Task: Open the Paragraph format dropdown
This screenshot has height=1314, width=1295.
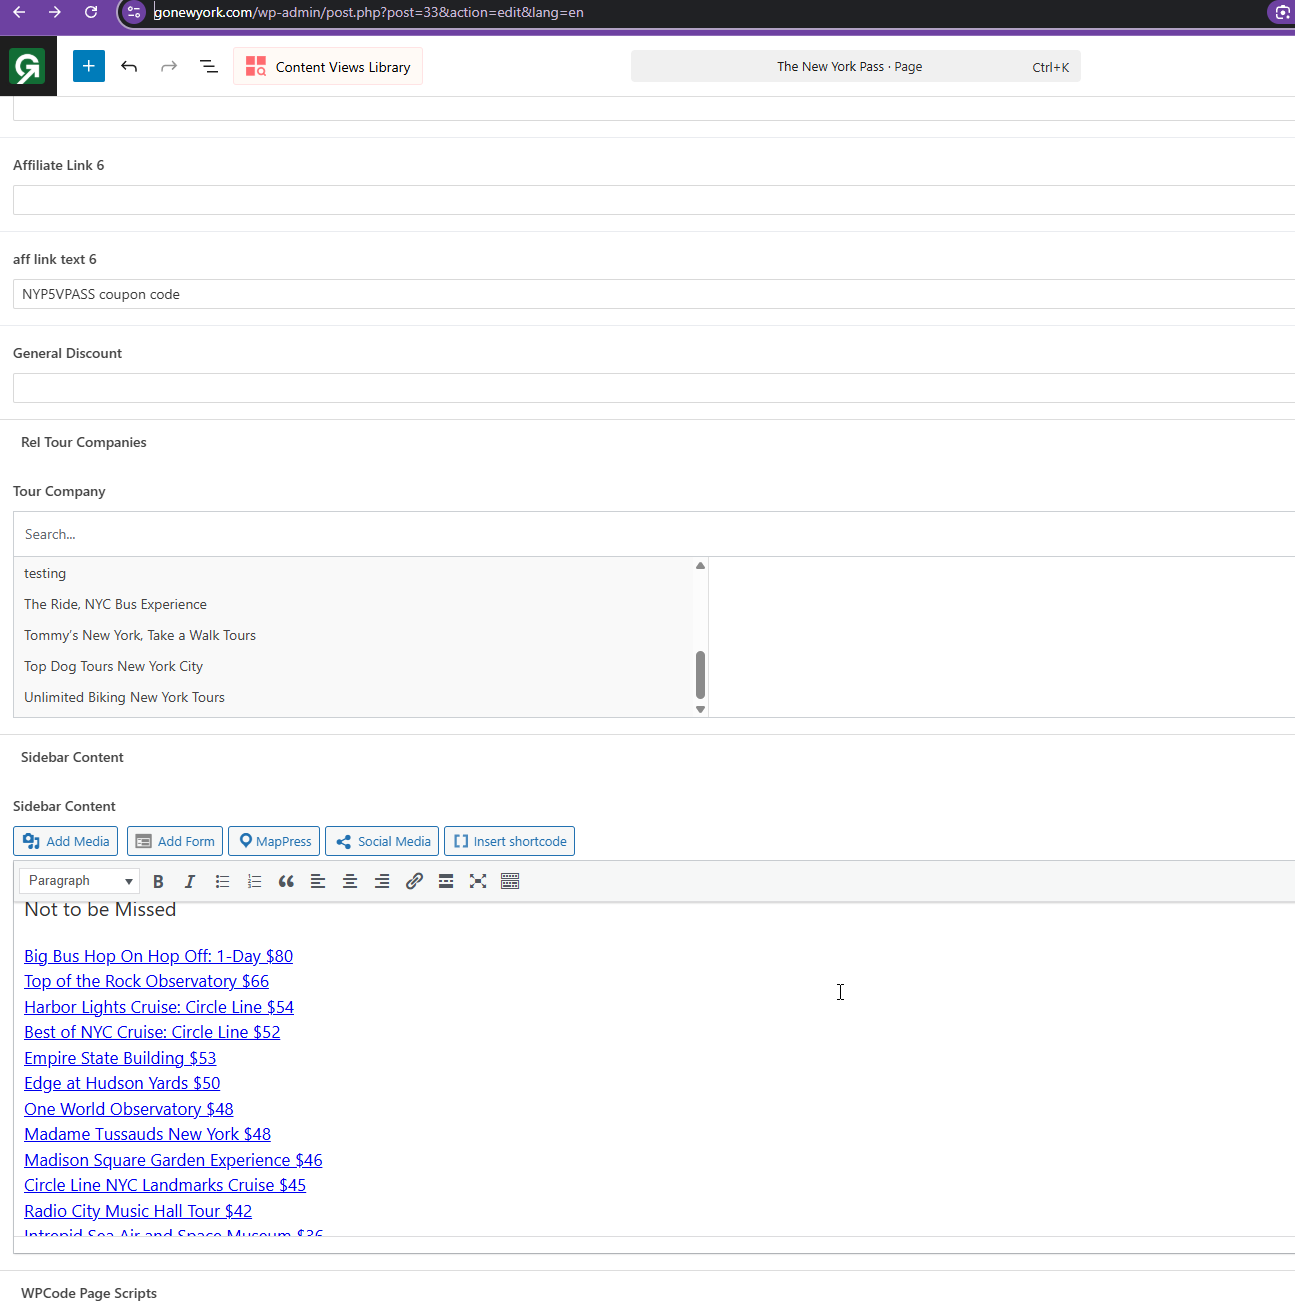Action: tap(79, 880)
